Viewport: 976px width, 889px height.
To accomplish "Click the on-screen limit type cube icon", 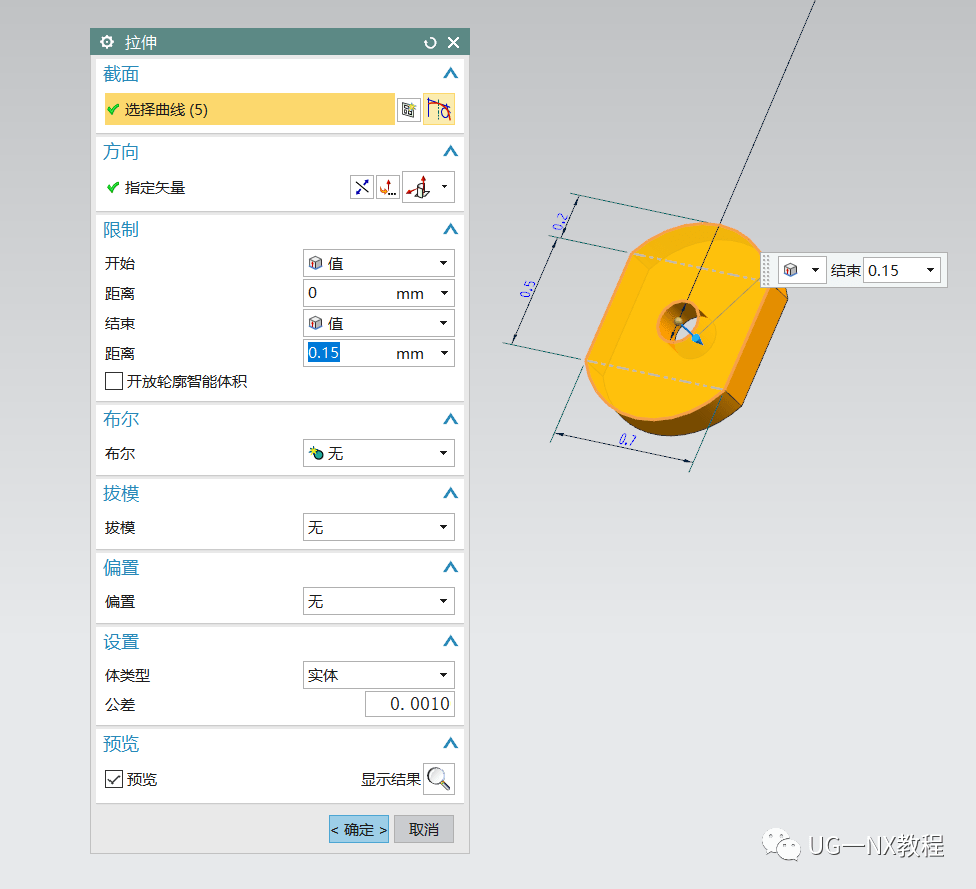I will point(791,270).
